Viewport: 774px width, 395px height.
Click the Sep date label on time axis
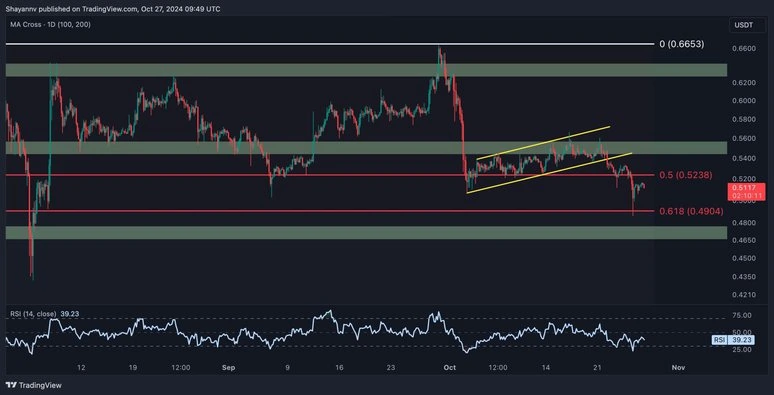[x=228, y=368]
